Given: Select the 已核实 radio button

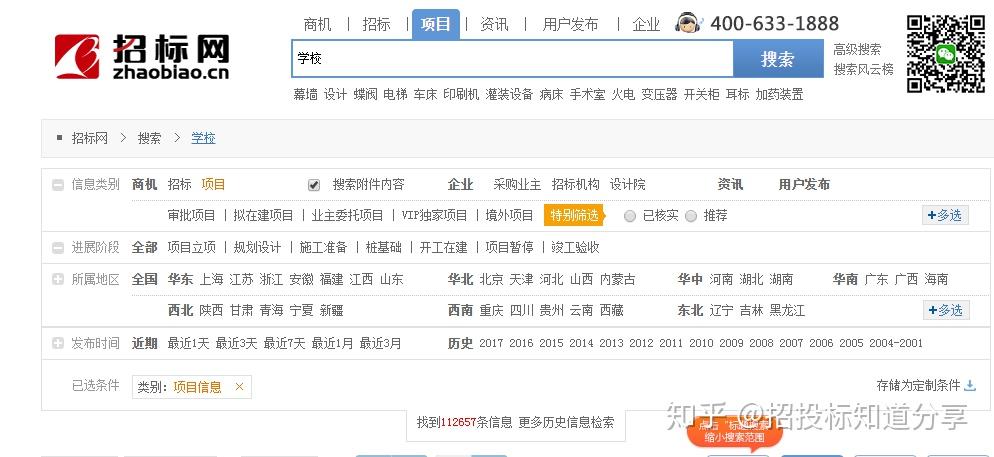Looking at the screenshot, I should pyautogui.click(x=629, y=216).
